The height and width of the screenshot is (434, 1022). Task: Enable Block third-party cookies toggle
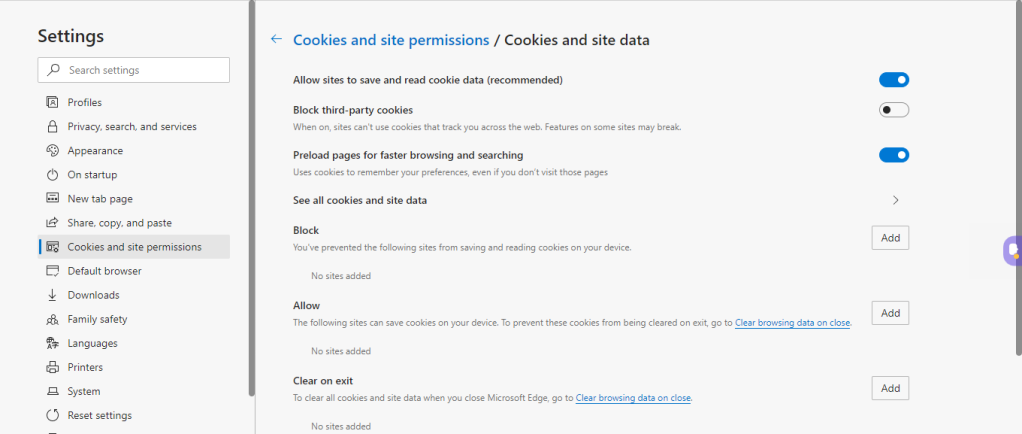pos(893,110)
